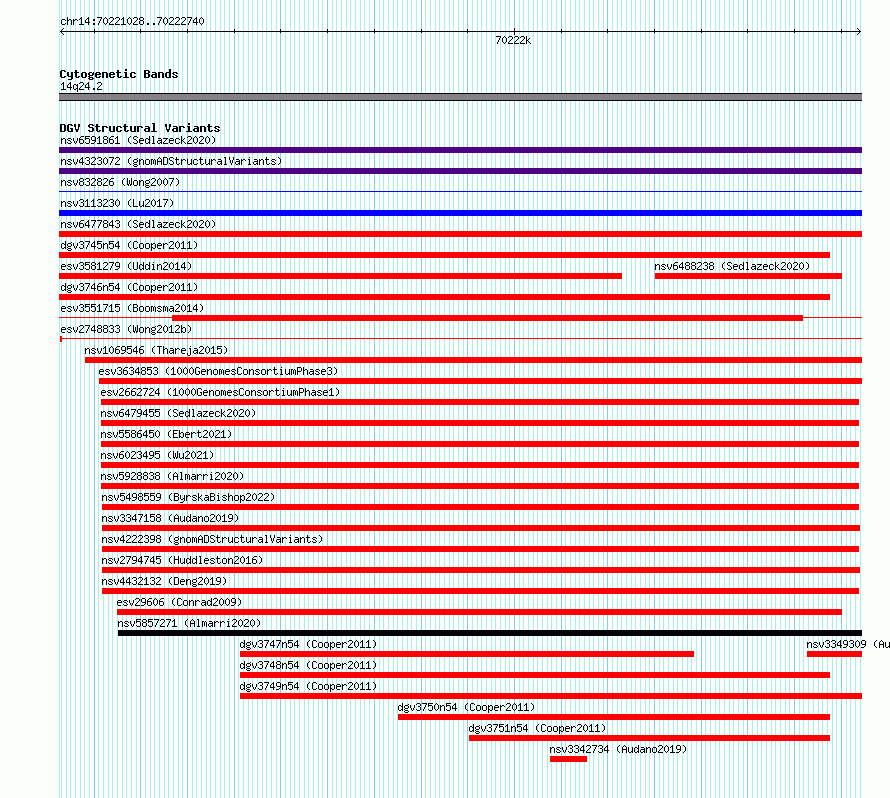Viewport: 890px width, 798px height.
Task: Click the blue nsv3113230 (Lu2017) bar
Action: [x=460, y=213]
